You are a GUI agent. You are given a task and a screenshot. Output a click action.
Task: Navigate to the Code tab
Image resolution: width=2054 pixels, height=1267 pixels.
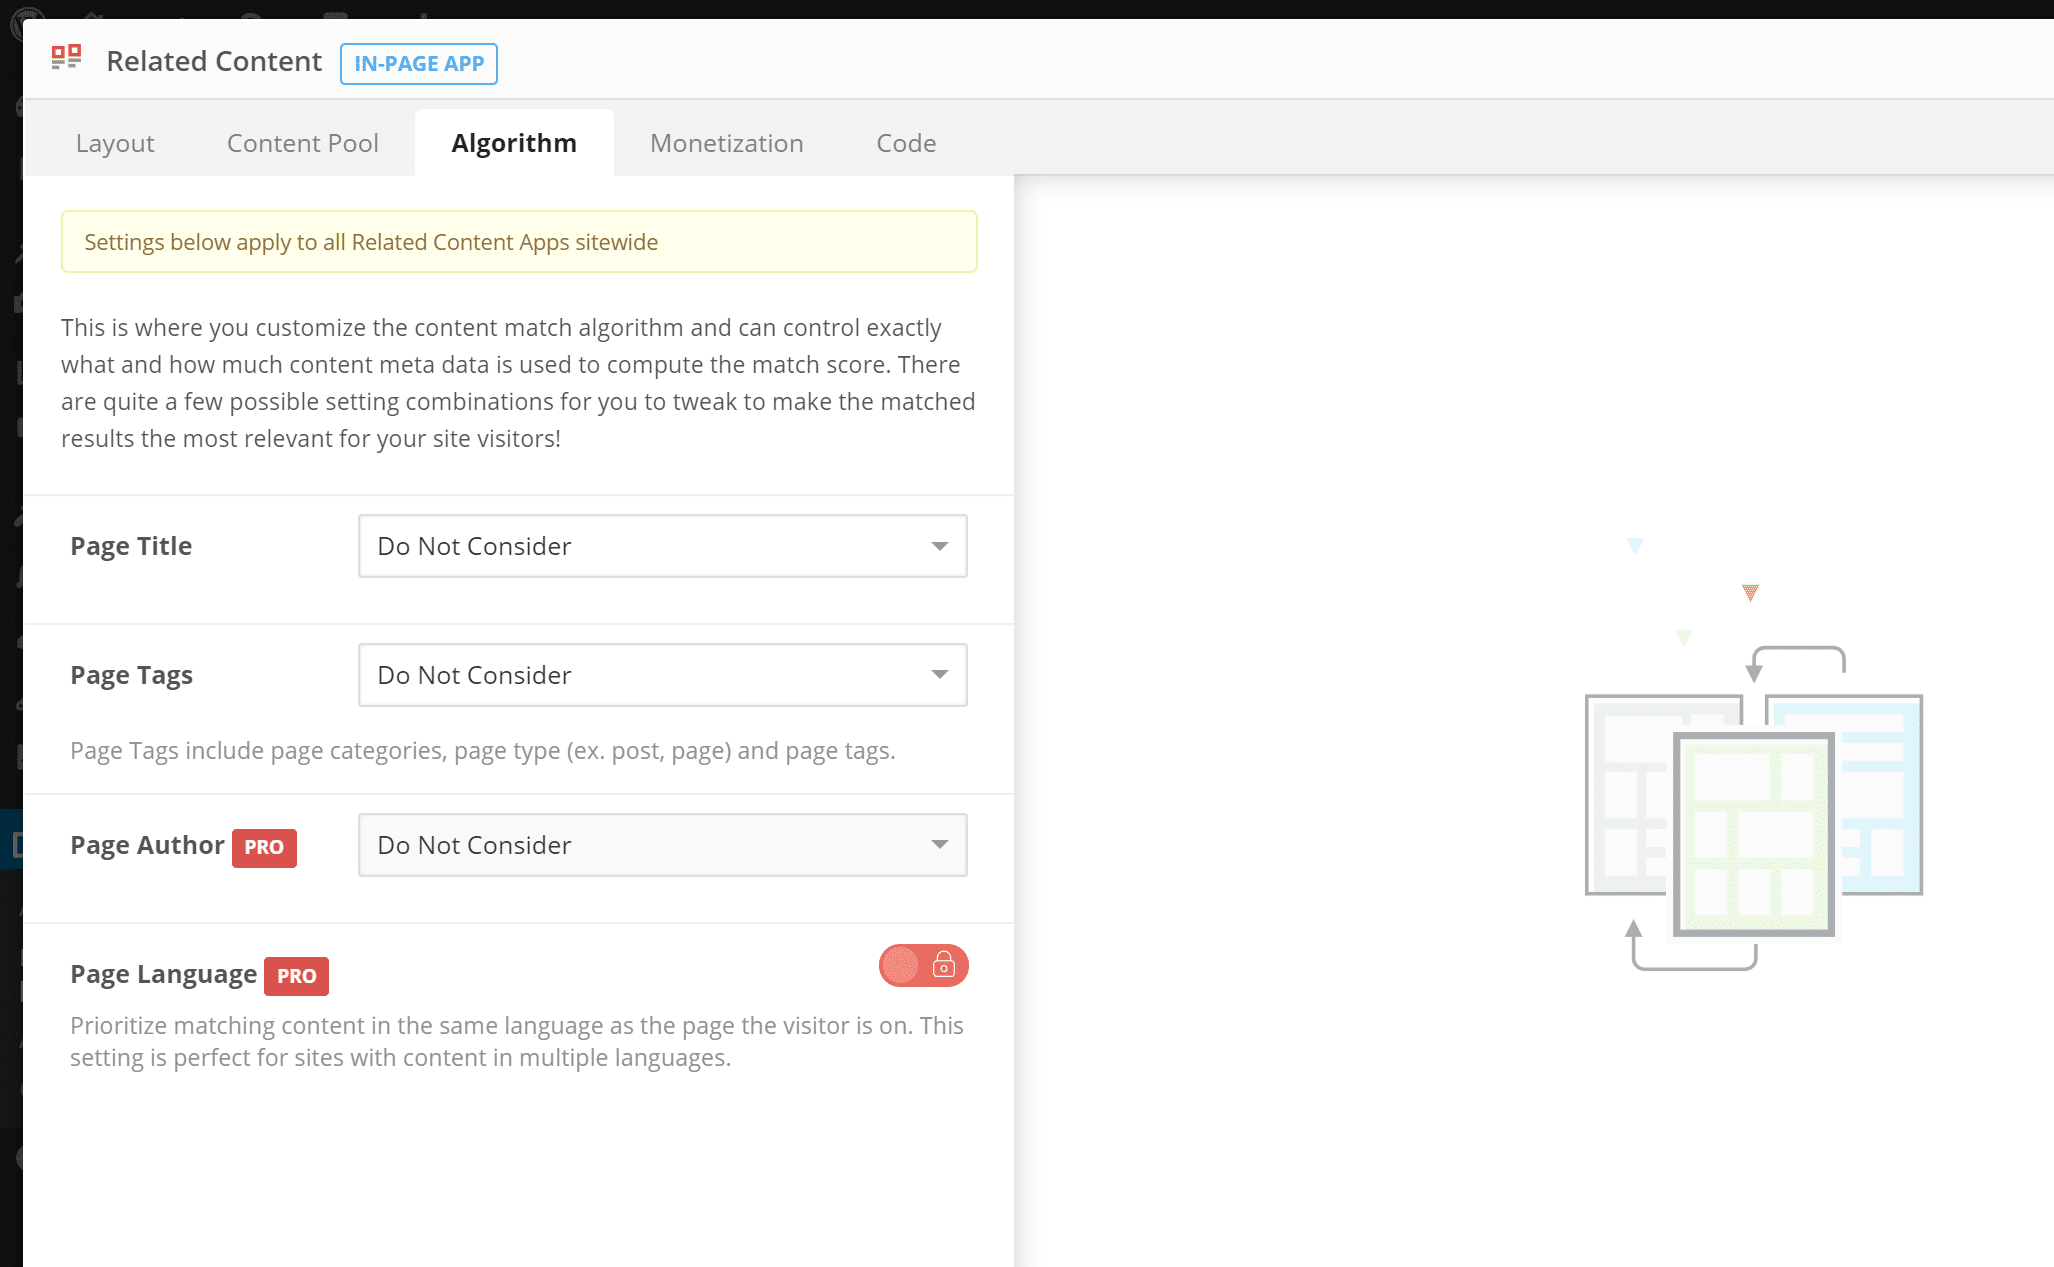(x=905, y=142)
